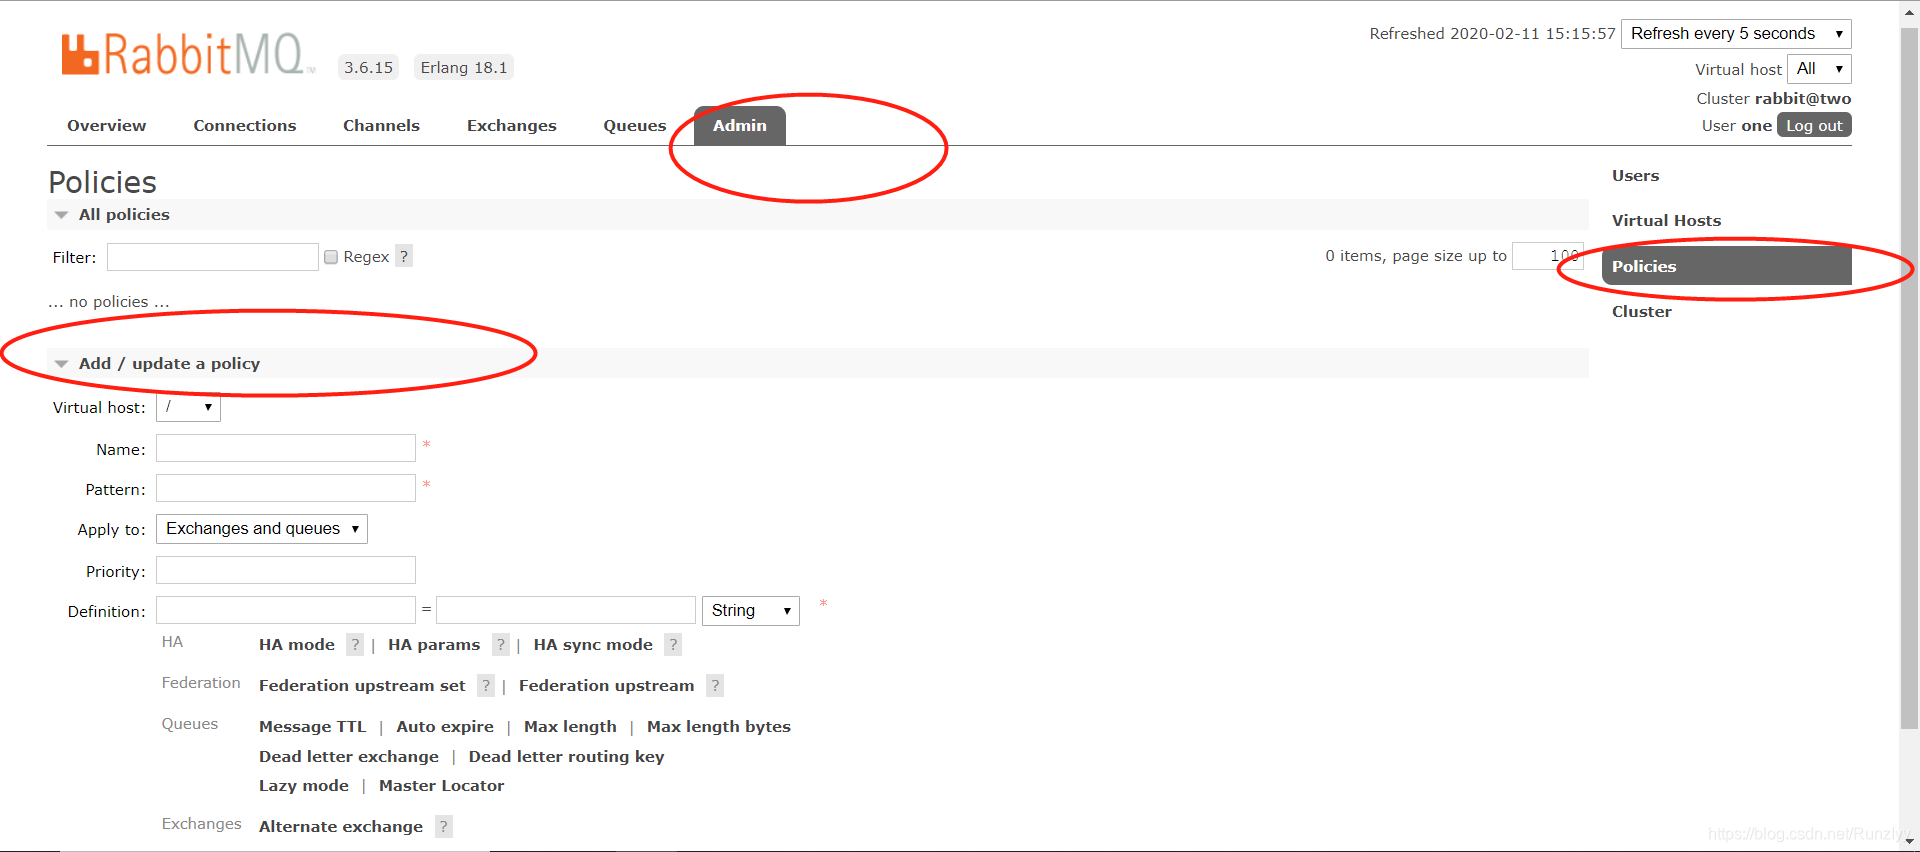
Task: Click the RabbitMQ logo
Action: (x=187, y=54)
